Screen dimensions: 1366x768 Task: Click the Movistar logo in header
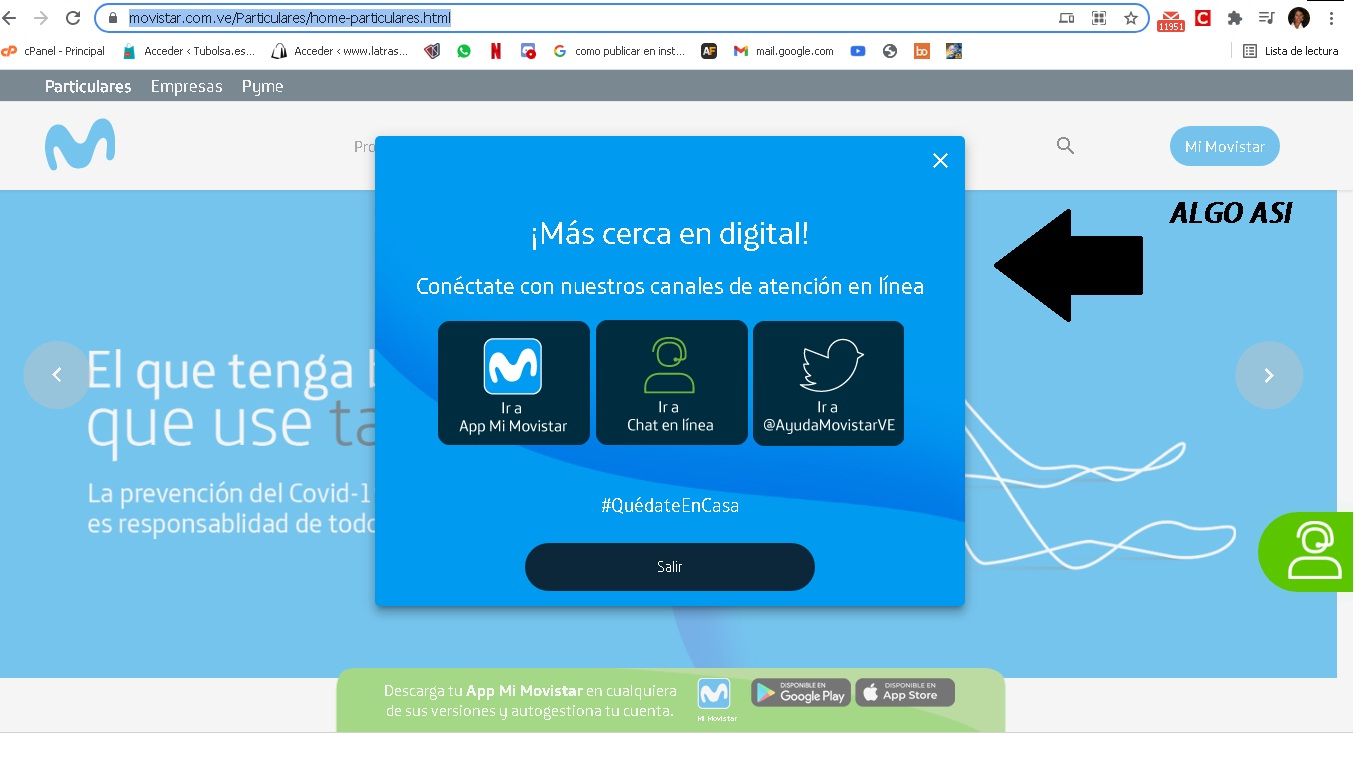(x=80, y=144)
